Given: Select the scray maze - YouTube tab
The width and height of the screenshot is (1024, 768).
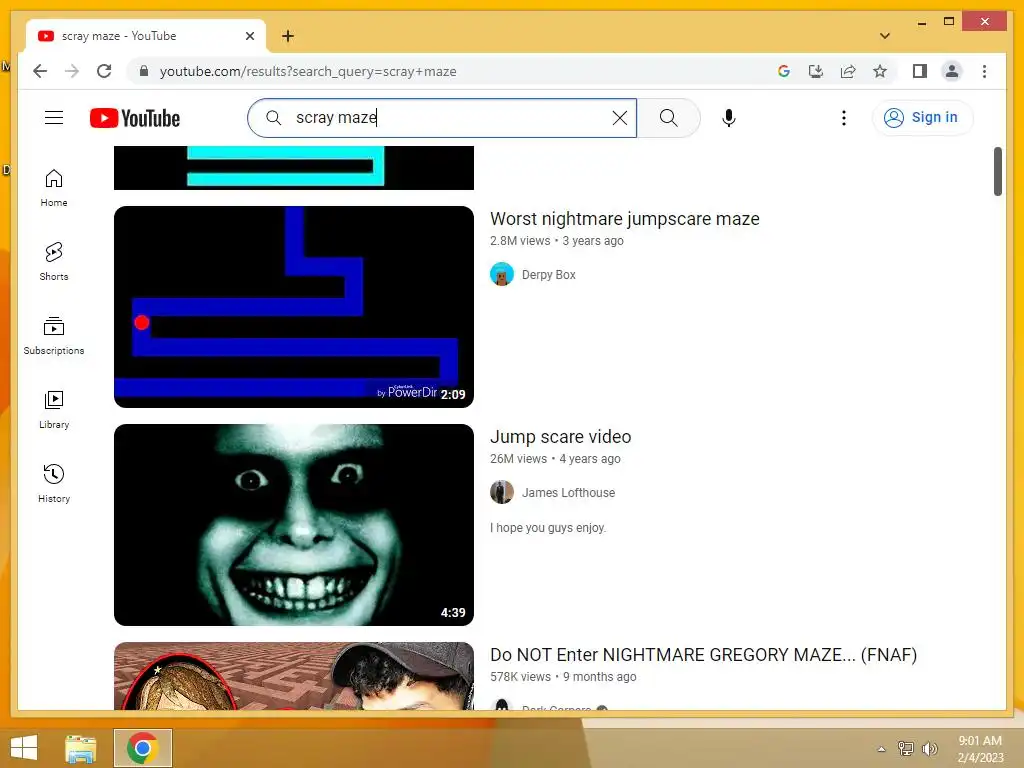Looking at the screenshot, I should pyautogui.click(x=146, y=36).
